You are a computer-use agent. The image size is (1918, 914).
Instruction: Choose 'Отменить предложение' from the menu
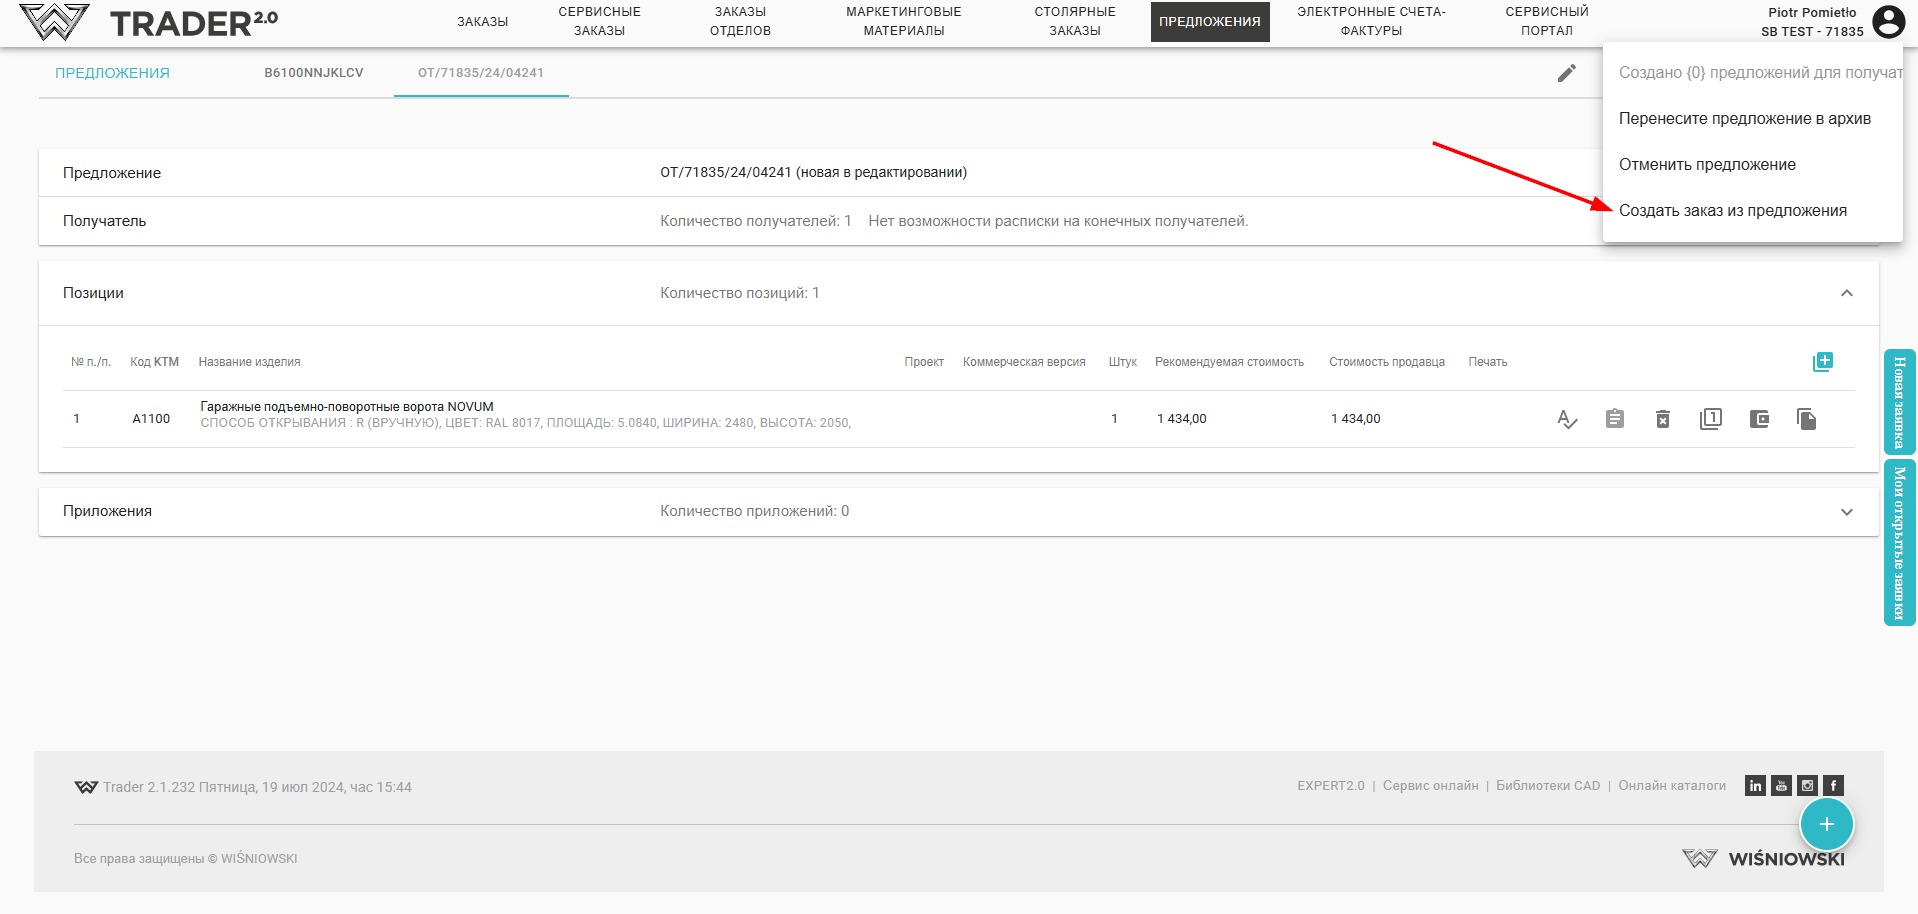(1707, 165)
